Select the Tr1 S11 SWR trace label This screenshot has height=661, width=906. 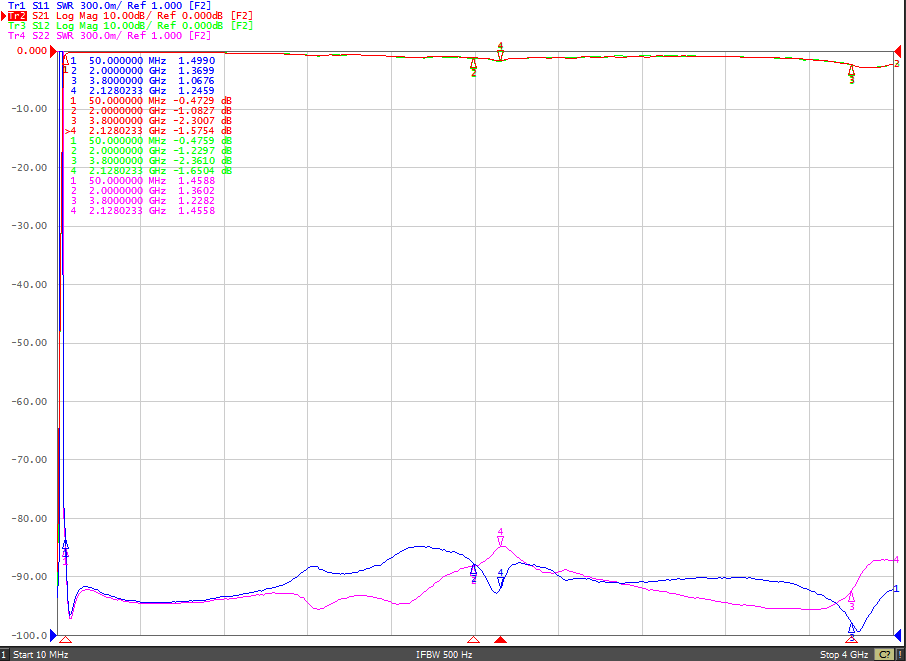click(x=109, y=5)
